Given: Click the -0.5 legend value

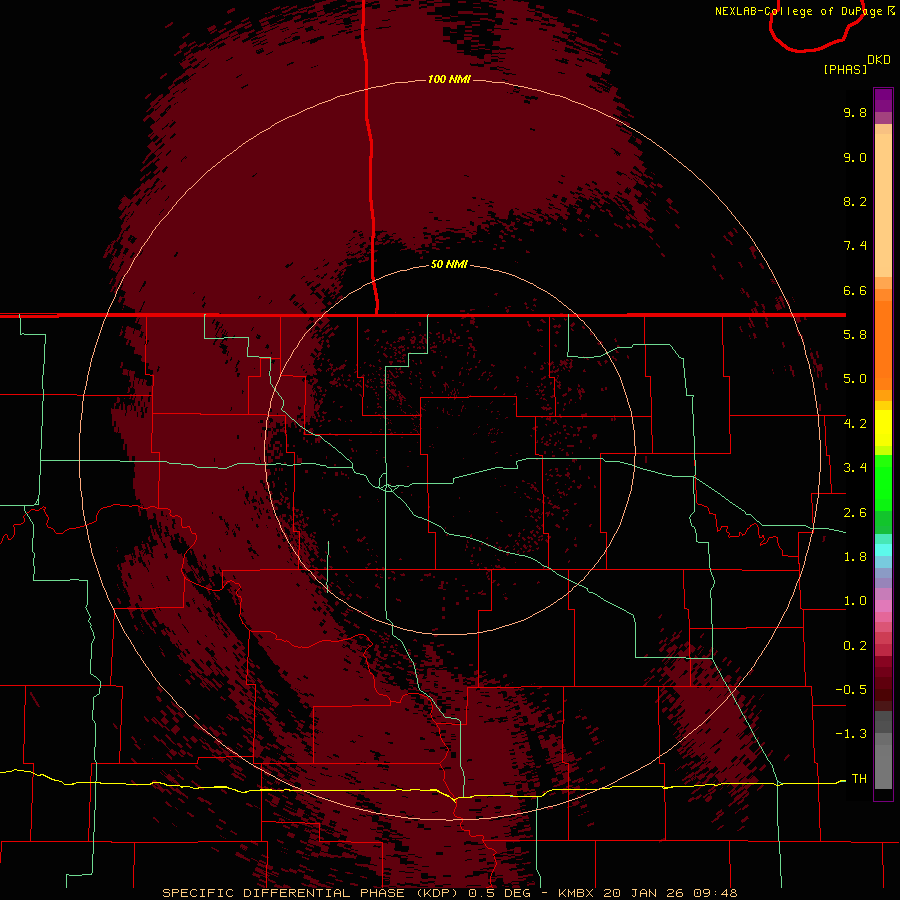Looking at the screenshot, I should tap(851, 690).
